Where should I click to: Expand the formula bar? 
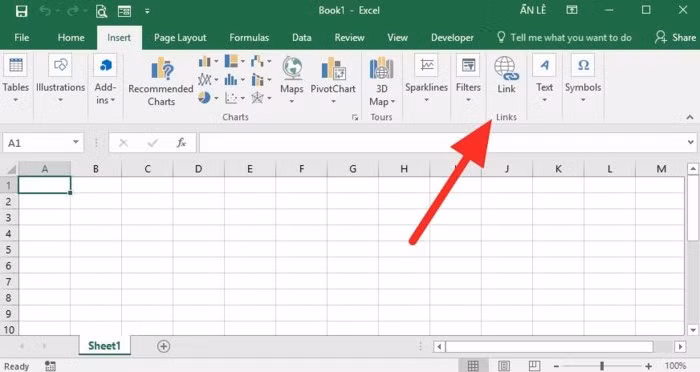pos(691,142)
